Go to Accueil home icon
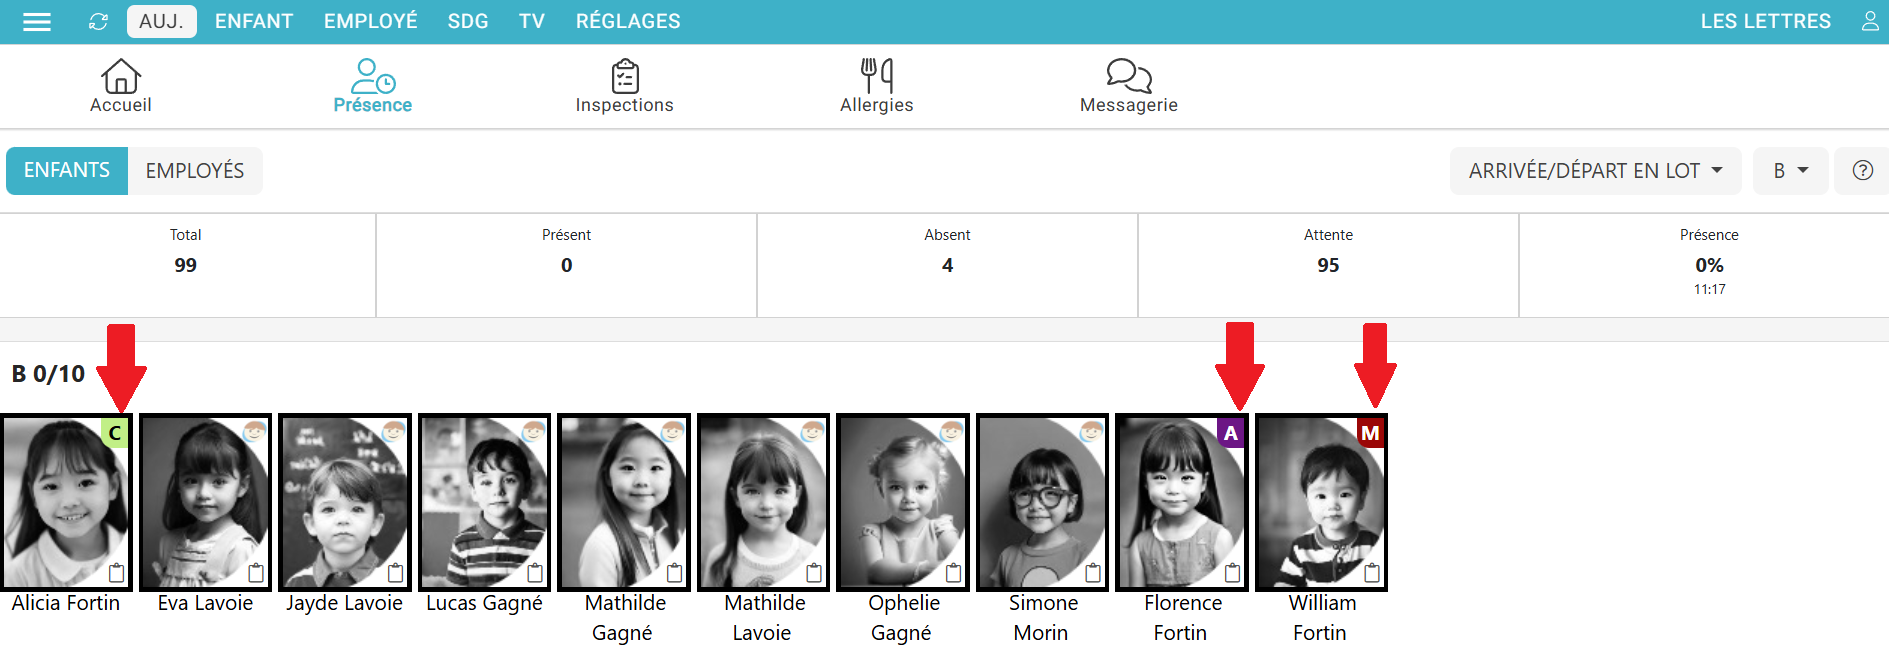Image resolution: width=1889 pixels, height=649 pixels. (x=121, y=76)
